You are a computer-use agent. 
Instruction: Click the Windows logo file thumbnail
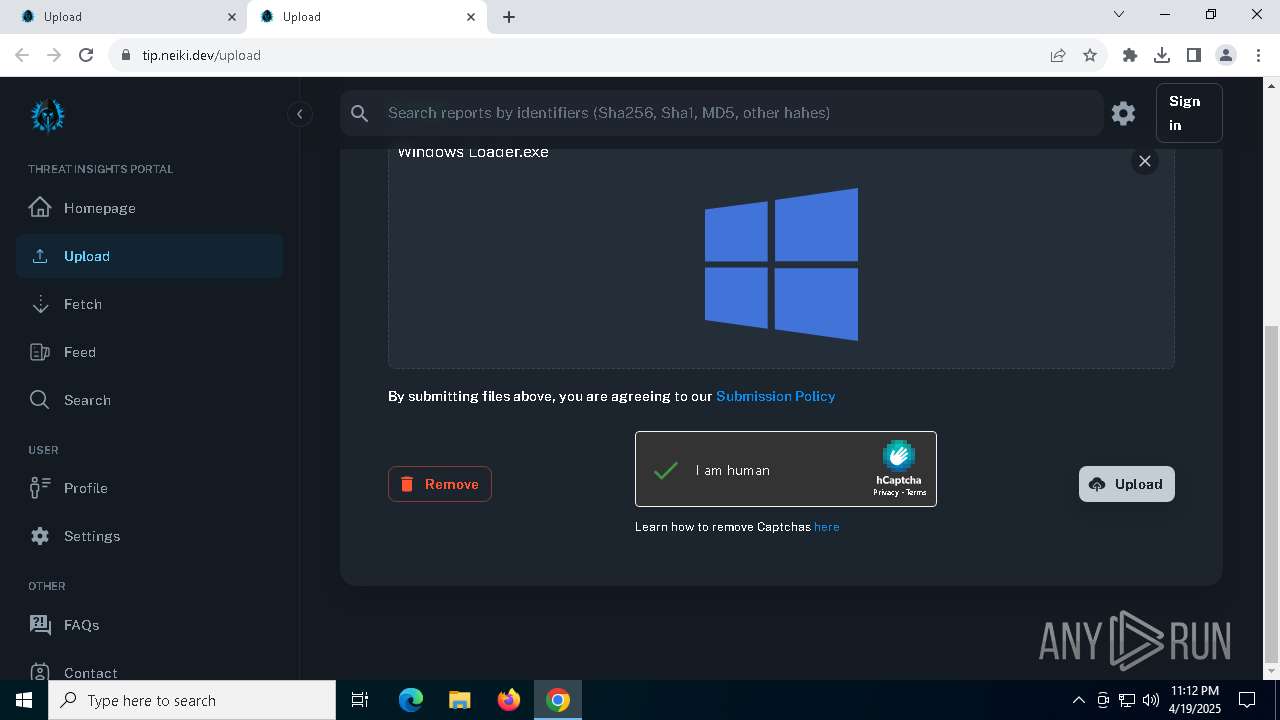pyautogui.click(x=781, y=264)
